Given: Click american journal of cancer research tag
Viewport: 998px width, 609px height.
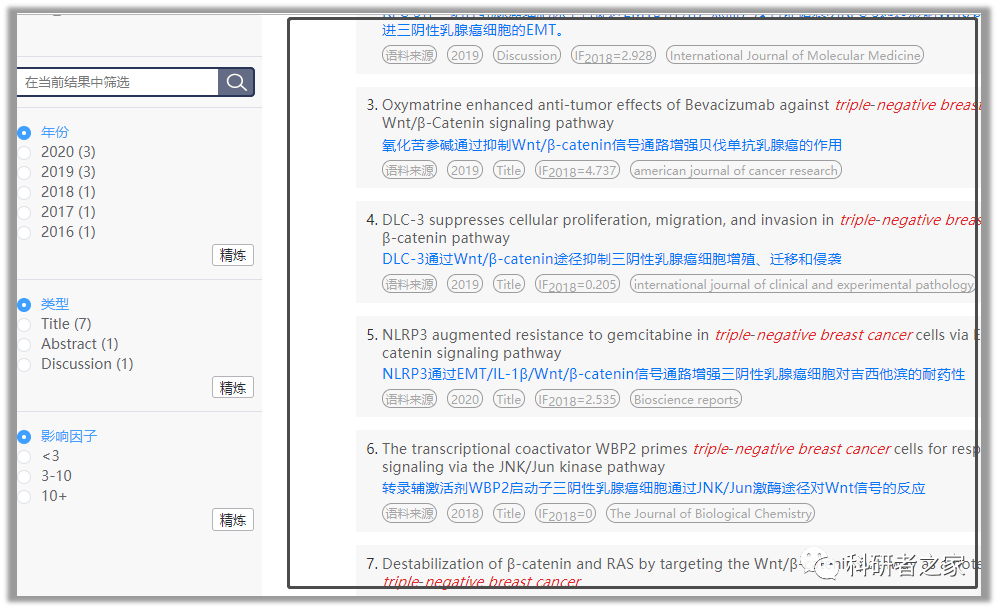Looking at the screenshot, I should point(736,171).
